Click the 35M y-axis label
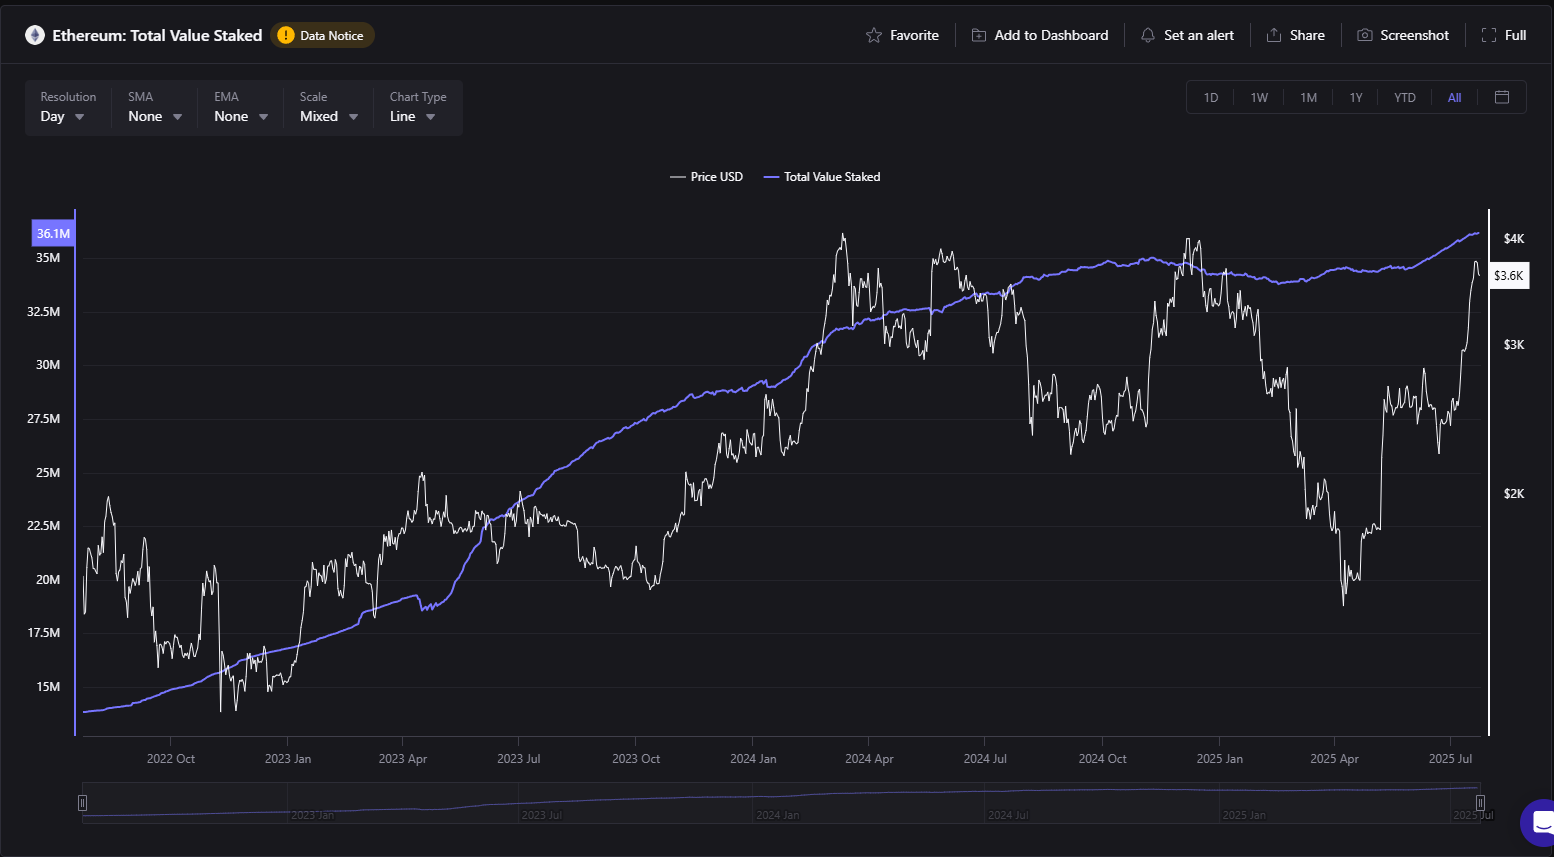Screen dimensions: 1554x857 point(48,258)
